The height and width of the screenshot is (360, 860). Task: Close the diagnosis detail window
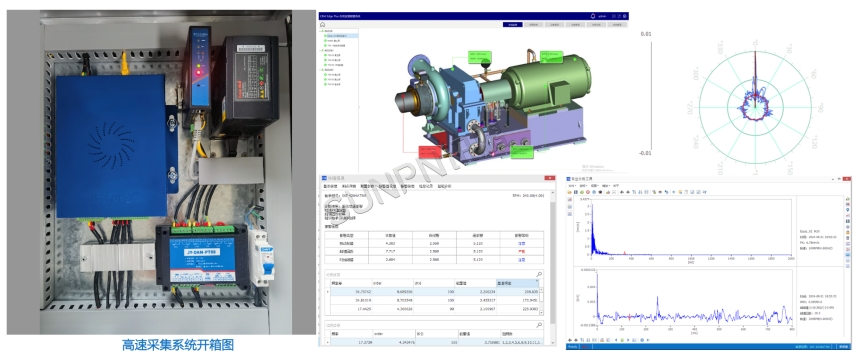tap(549, 178)
